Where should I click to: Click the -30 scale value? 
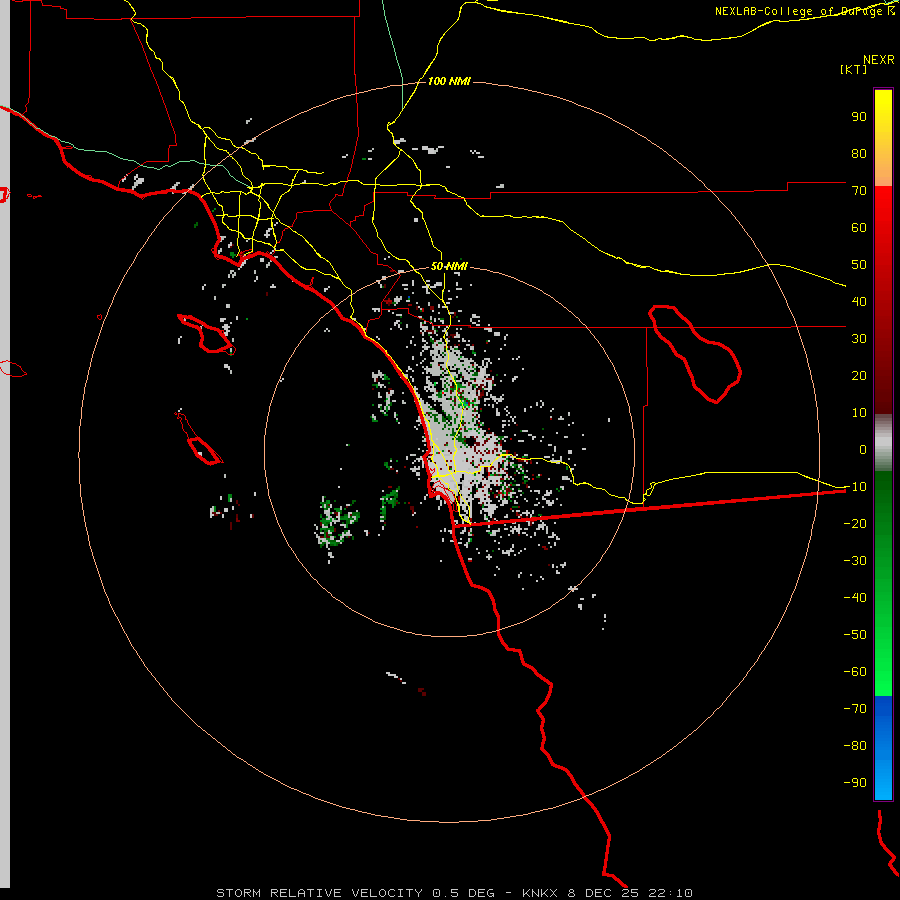click(x=855, y=561)
